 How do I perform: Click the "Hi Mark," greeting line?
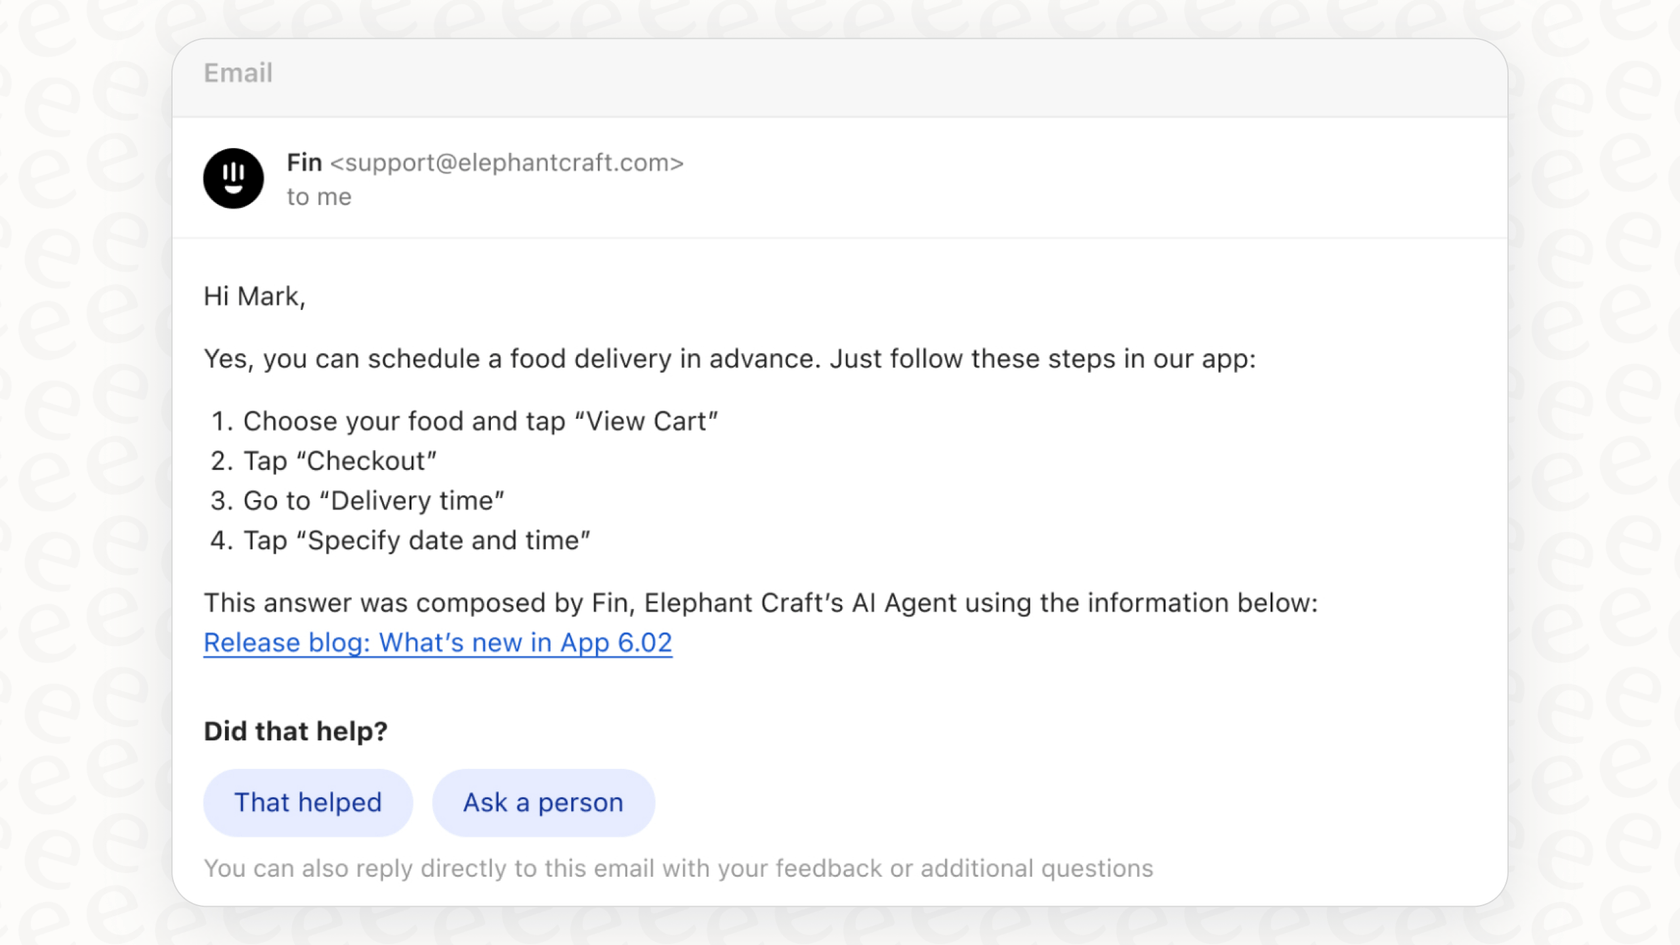click(x=254, y=296)
